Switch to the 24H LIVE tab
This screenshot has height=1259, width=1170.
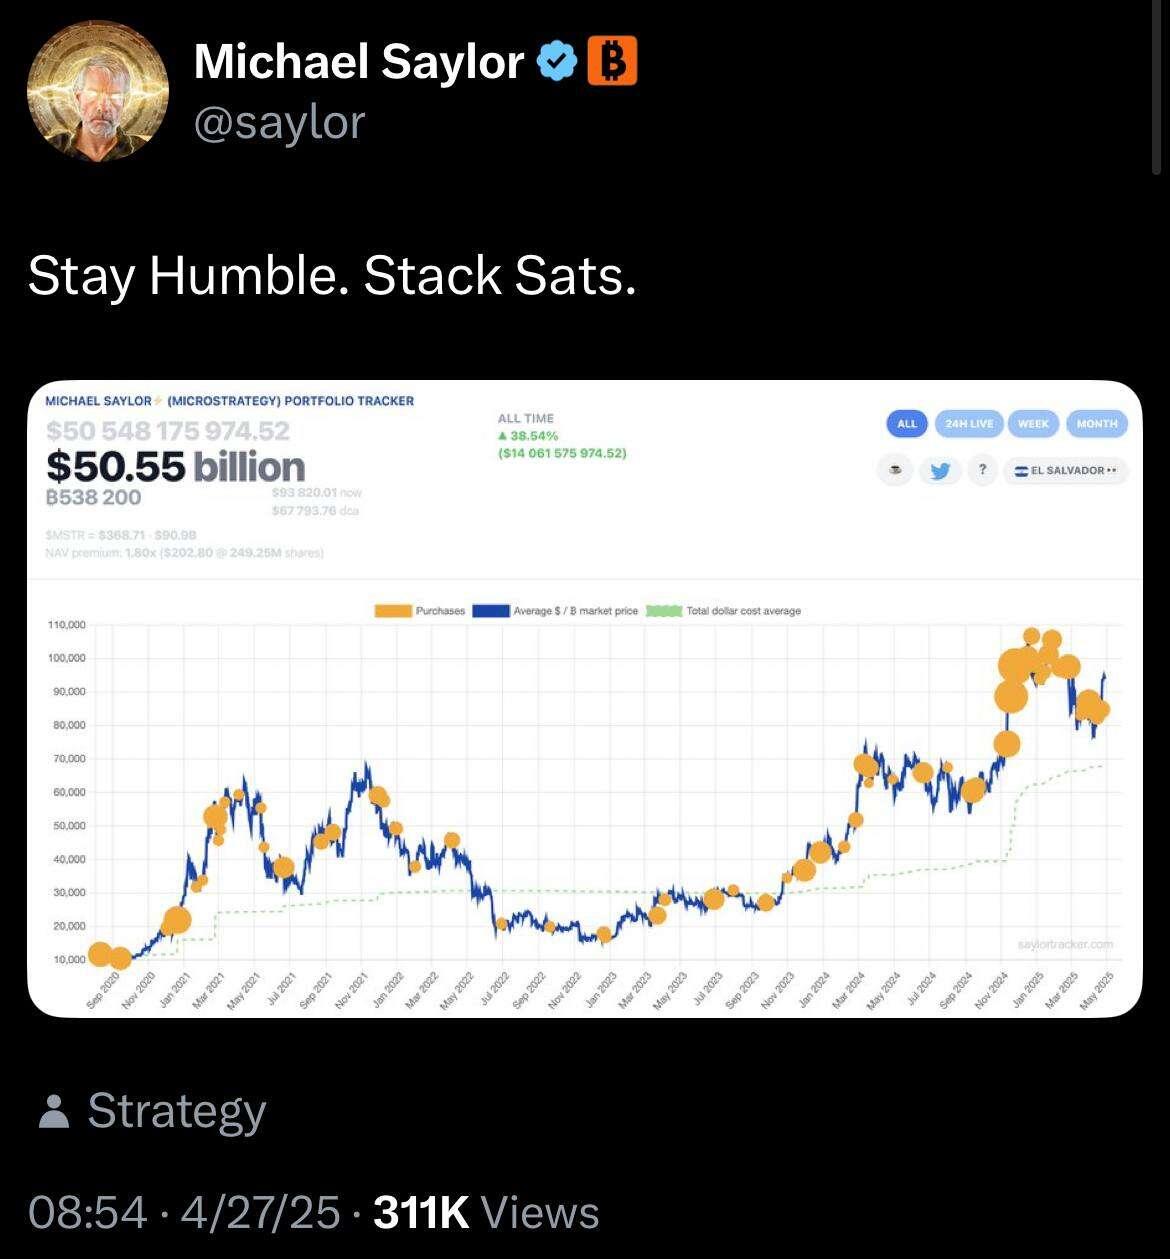click(x=968, y=423)
